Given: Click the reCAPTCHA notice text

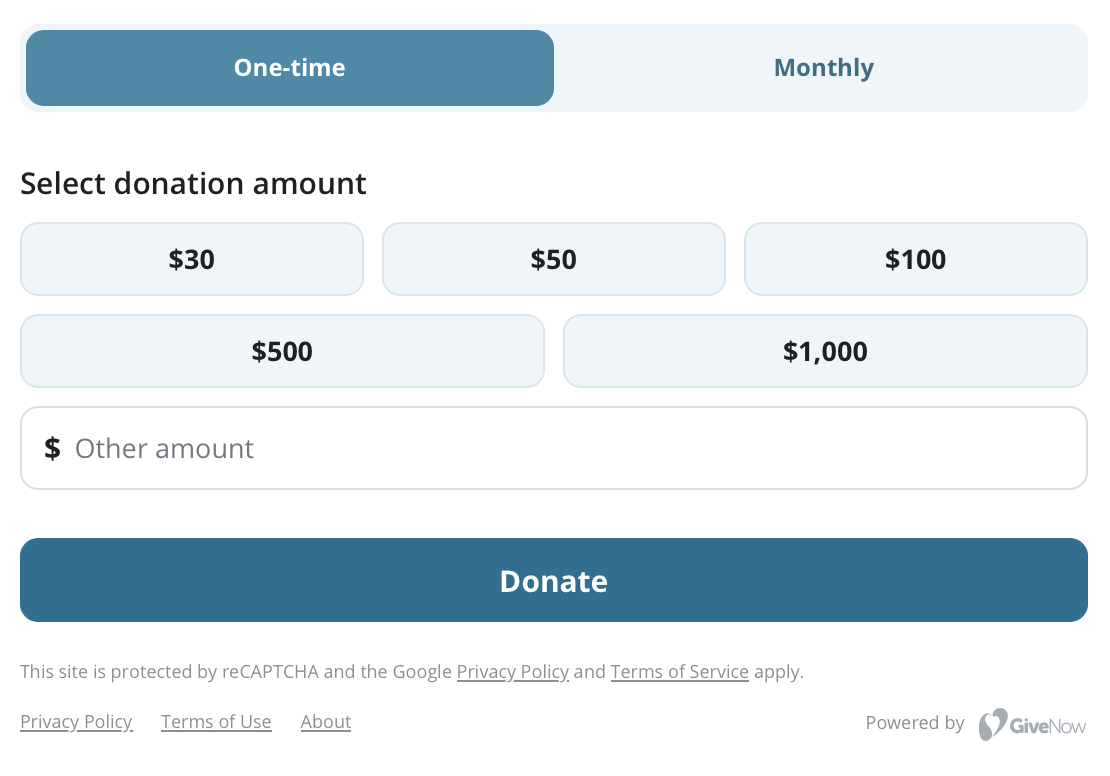Looking at the screenshot, I should coord(236,671).
